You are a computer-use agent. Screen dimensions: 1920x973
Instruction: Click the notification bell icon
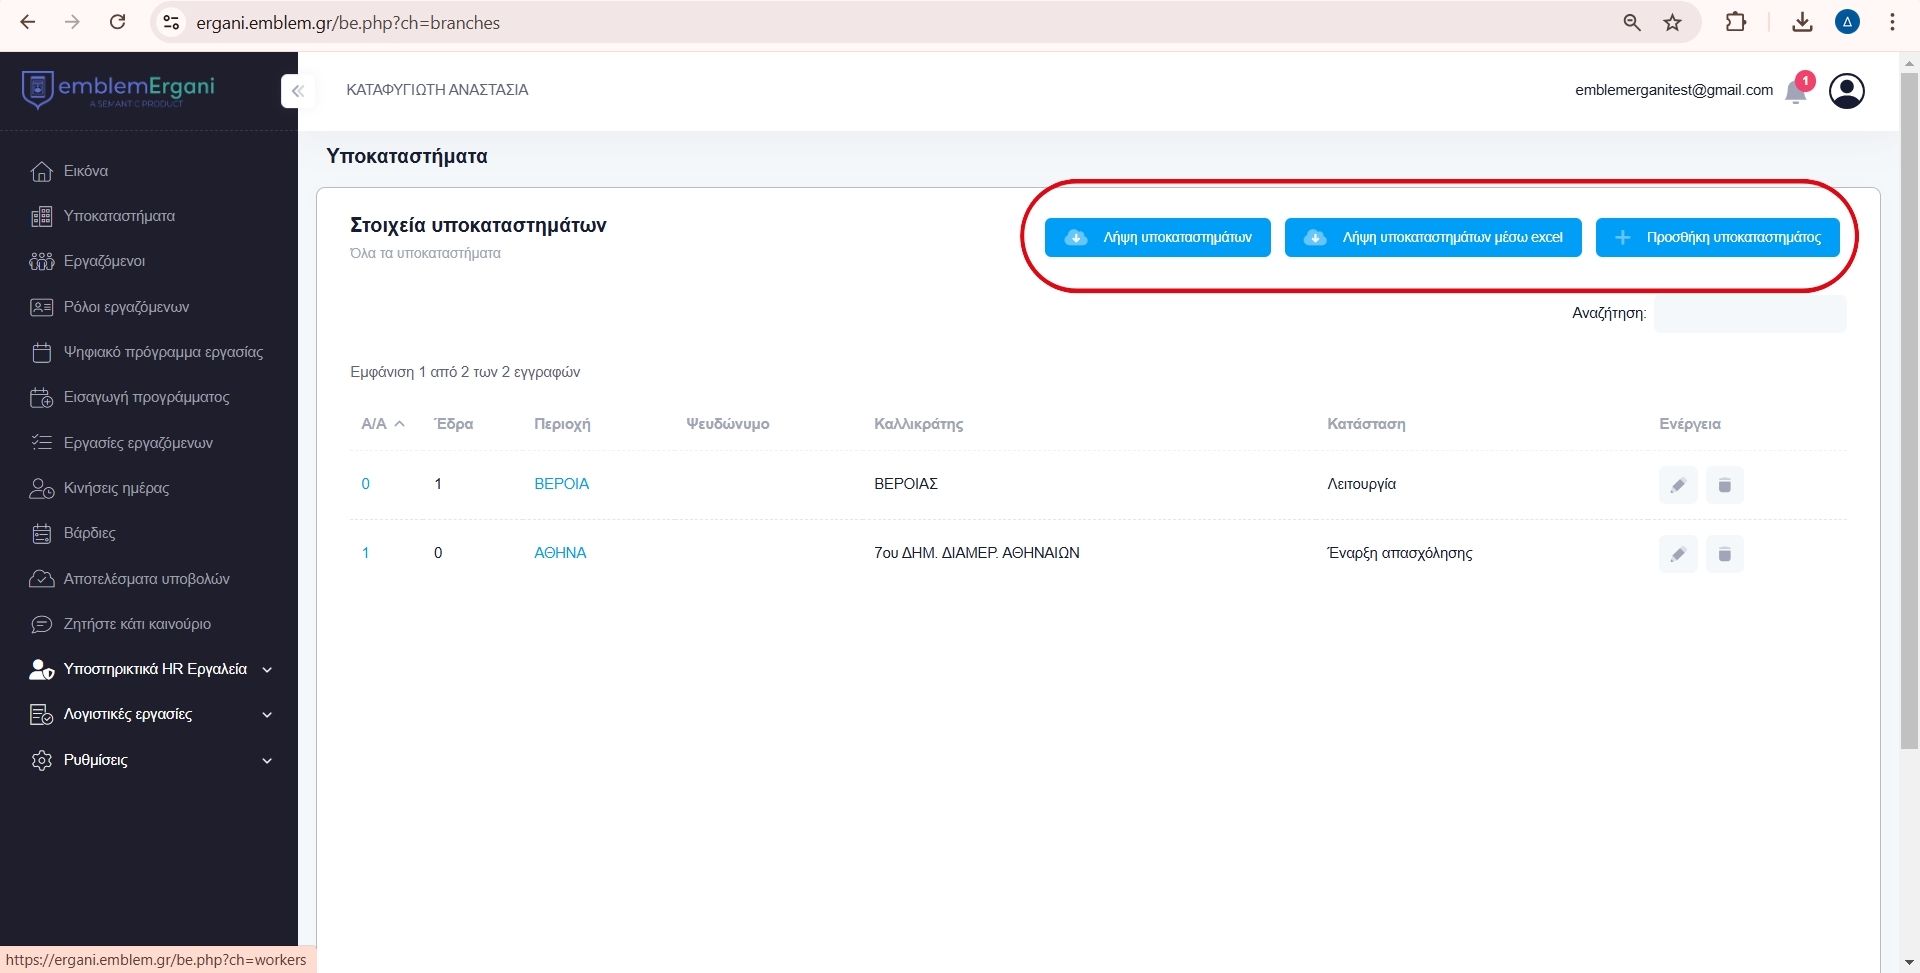pos(1796,93)
